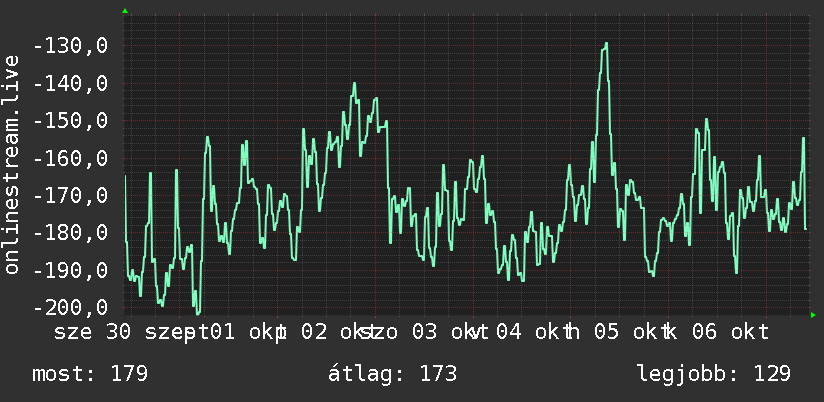Click the 'átlag: 173' average value
Image resolution: width=824 pixels, height=402 pixels.
(393, 374)
